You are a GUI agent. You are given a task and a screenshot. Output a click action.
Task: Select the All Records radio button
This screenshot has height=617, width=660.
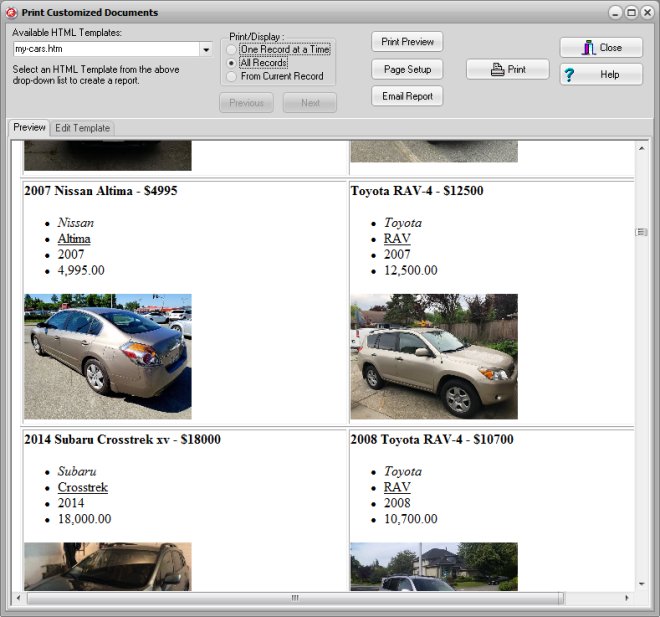(231, 63)
